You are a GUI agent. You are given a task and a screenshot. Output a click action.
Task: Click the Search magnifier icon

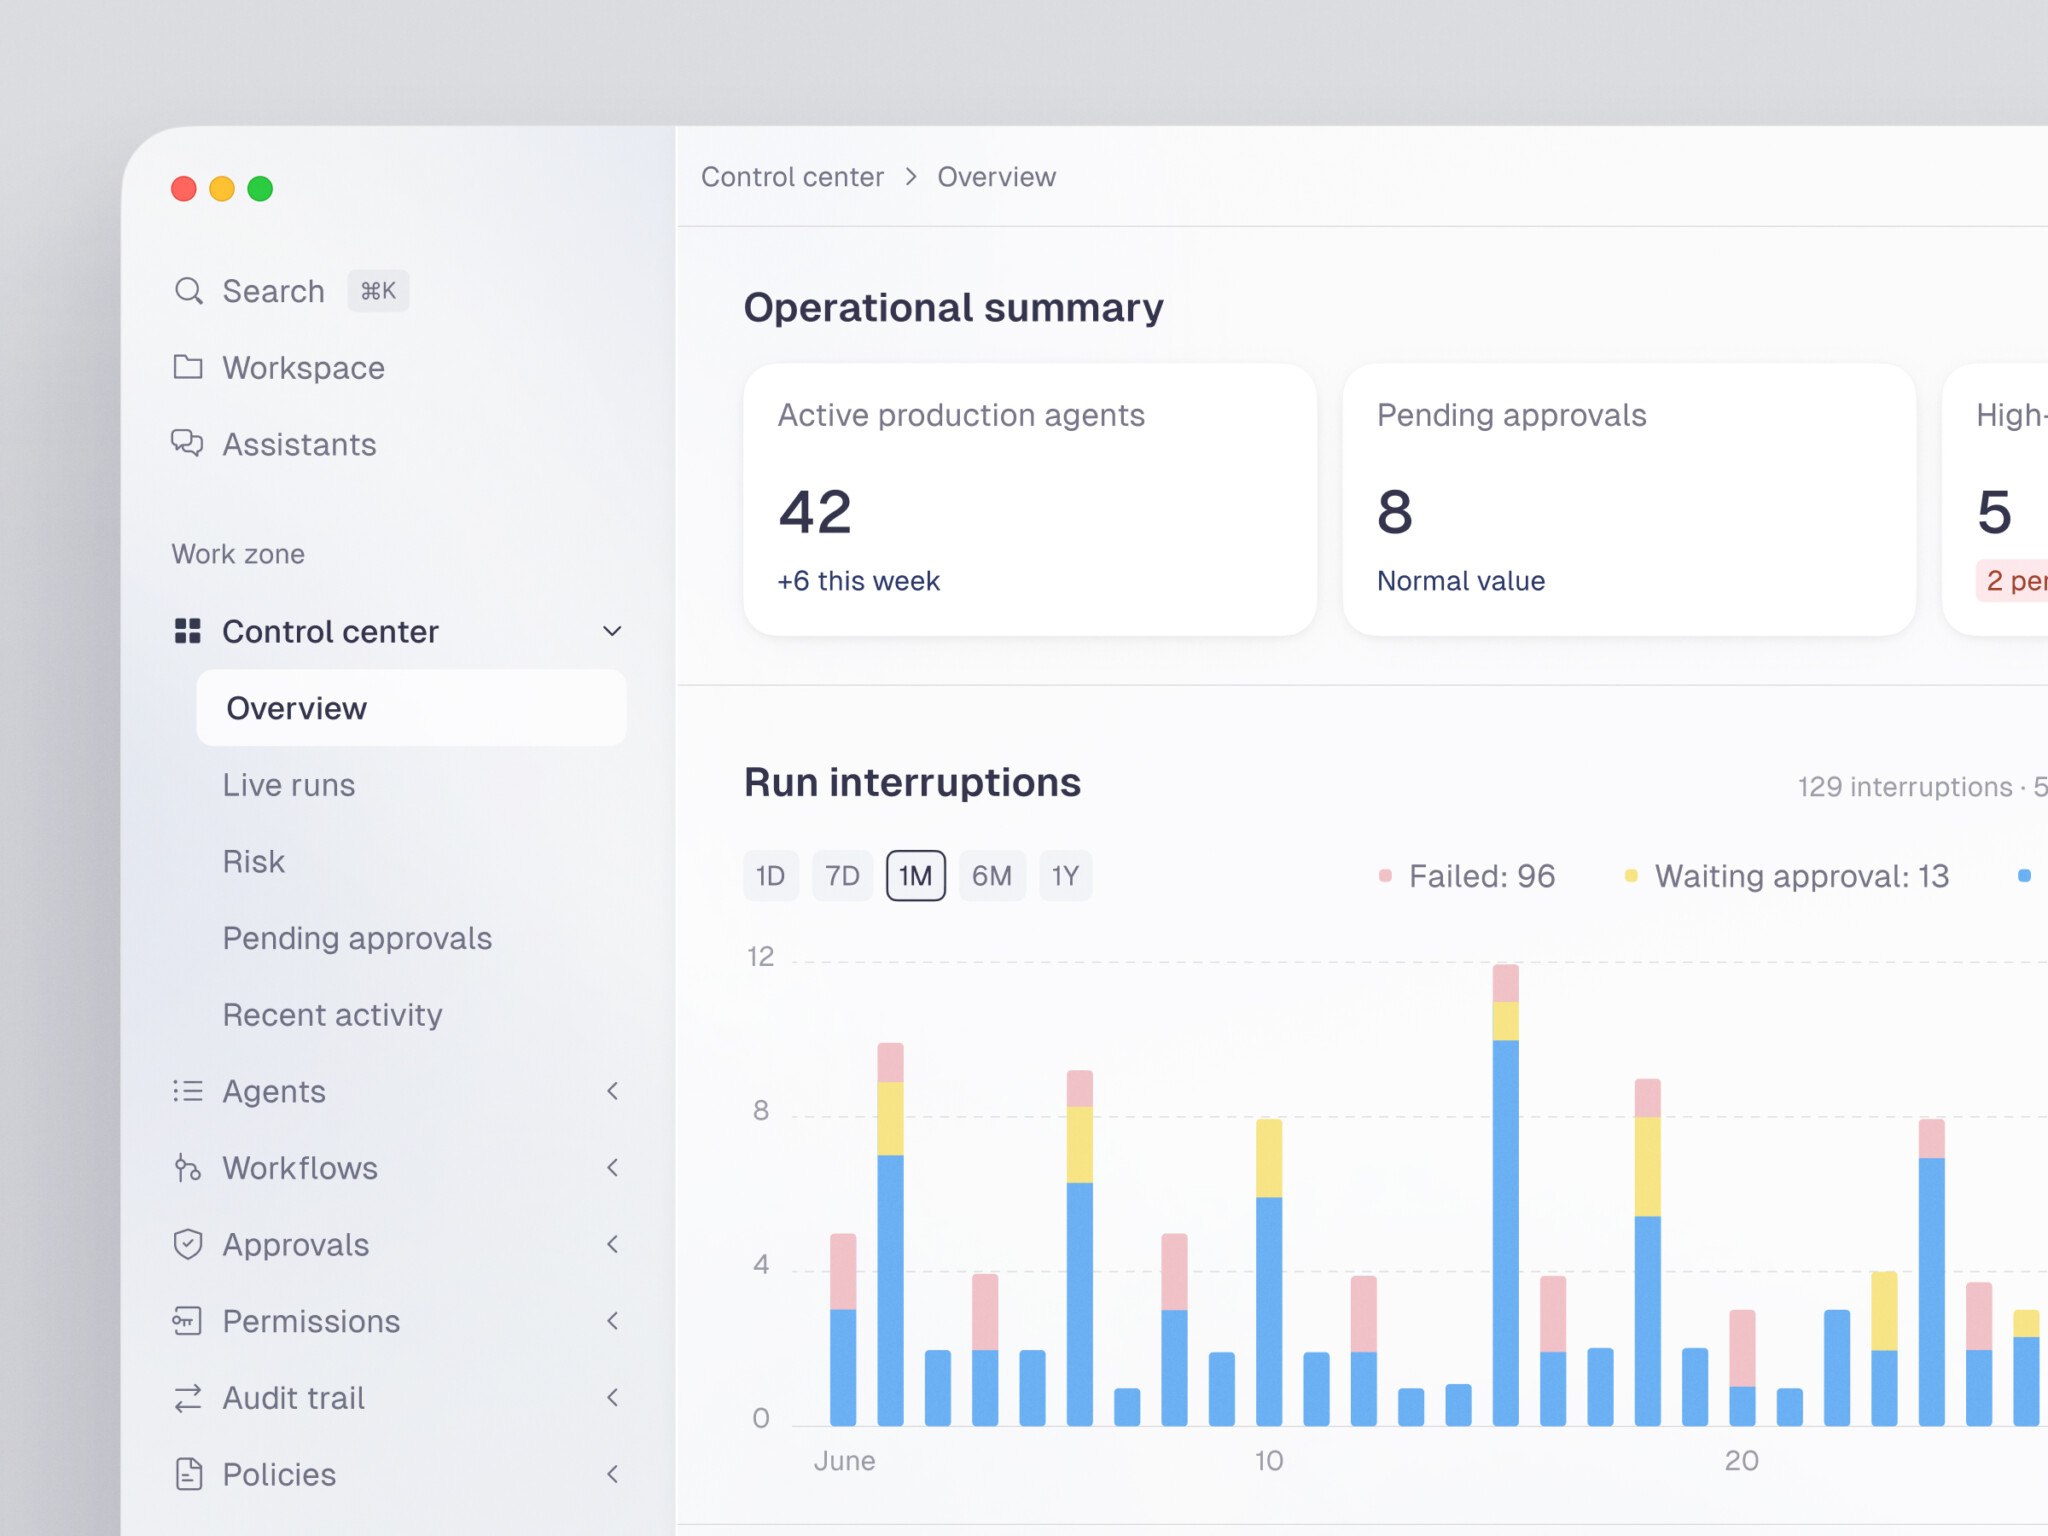coord(188,291)
